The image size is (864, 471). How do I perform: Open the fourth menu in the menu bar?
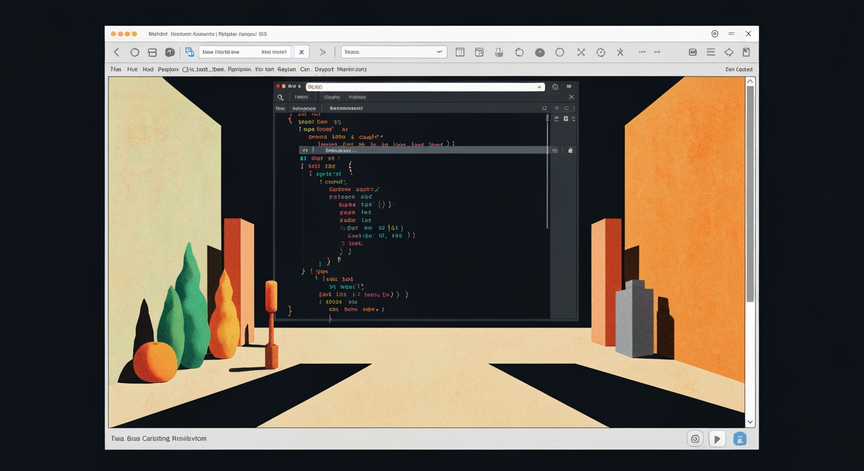coord(168,69)
